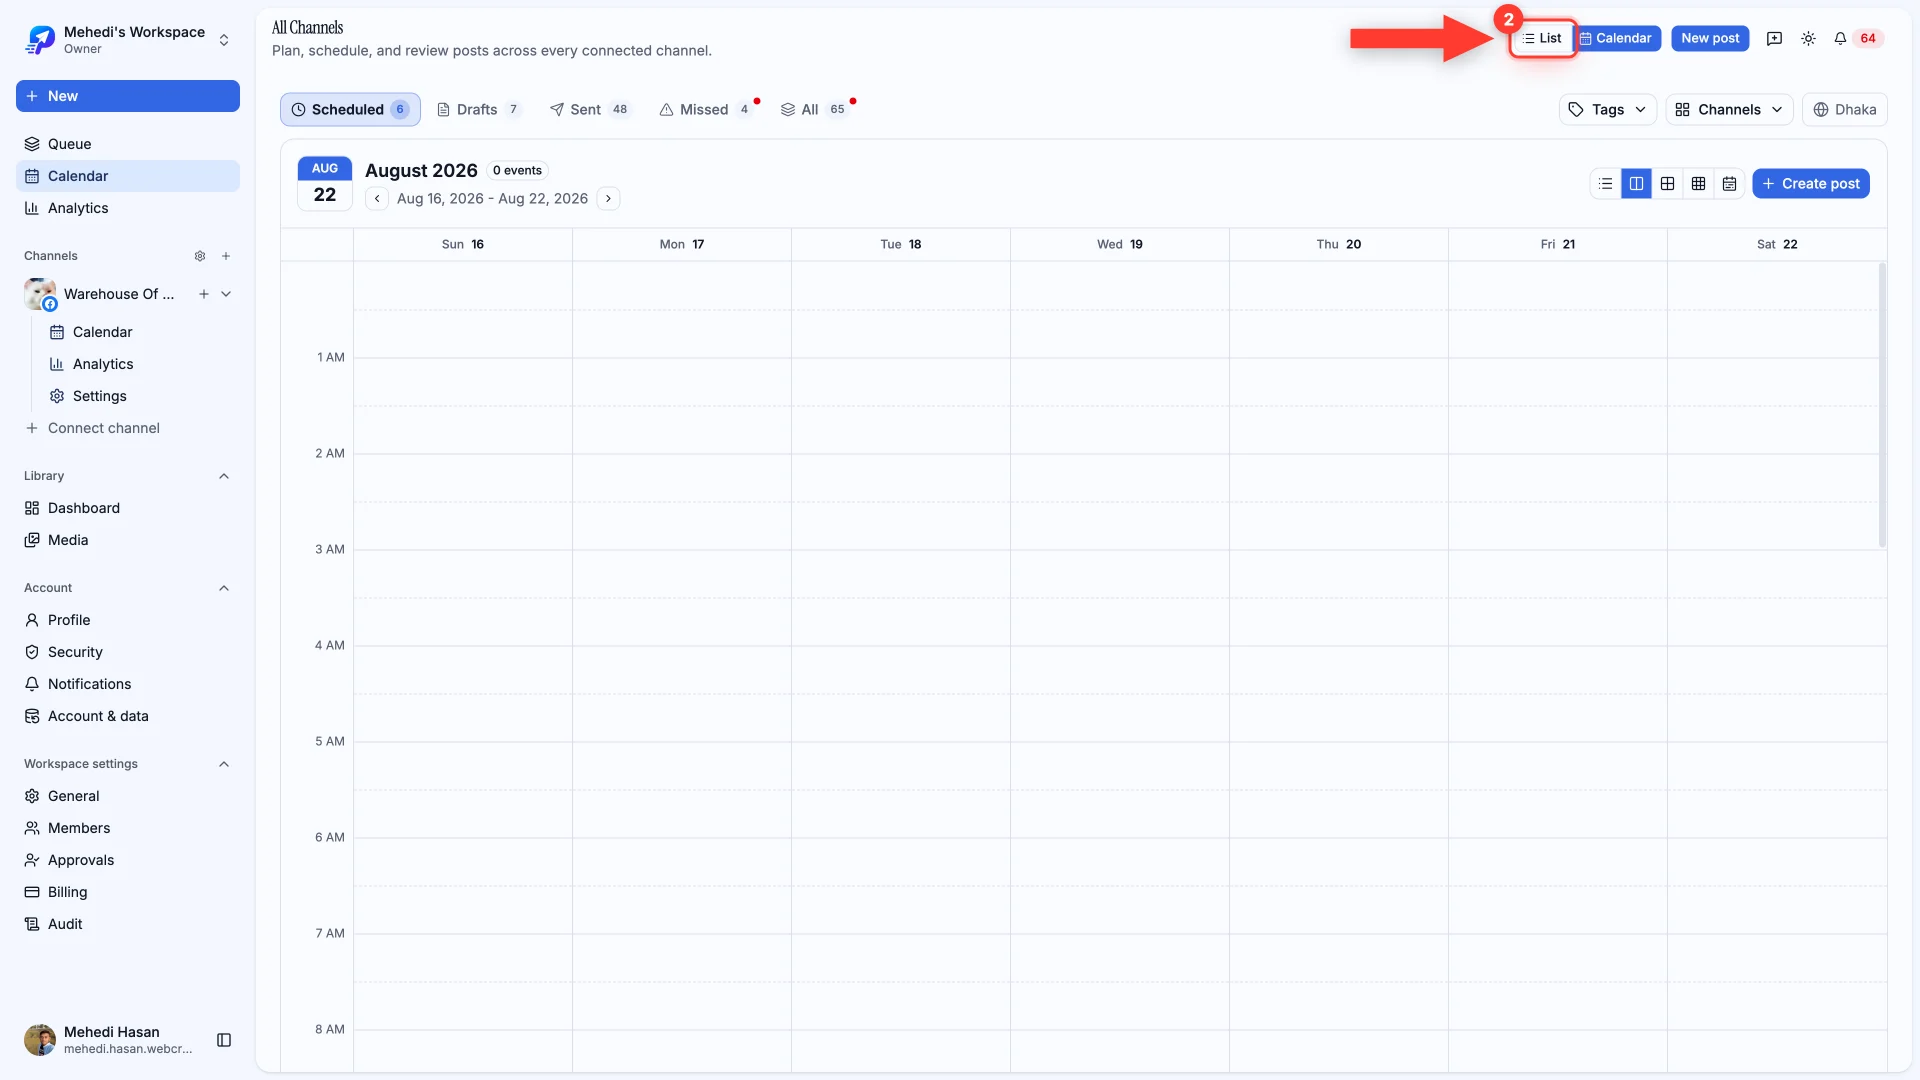Open General workspace settings
1920x1080 pixels.
pyautogui.click(x=128, y=796)
